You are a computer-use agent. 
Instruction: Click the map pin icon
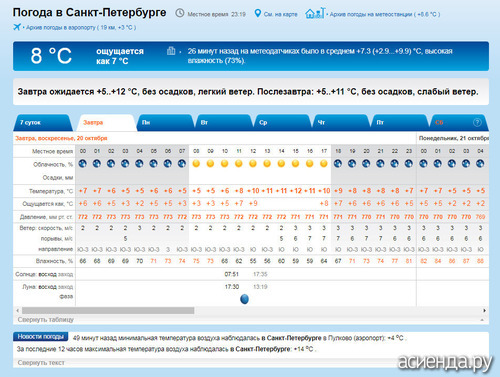point(258,13)
